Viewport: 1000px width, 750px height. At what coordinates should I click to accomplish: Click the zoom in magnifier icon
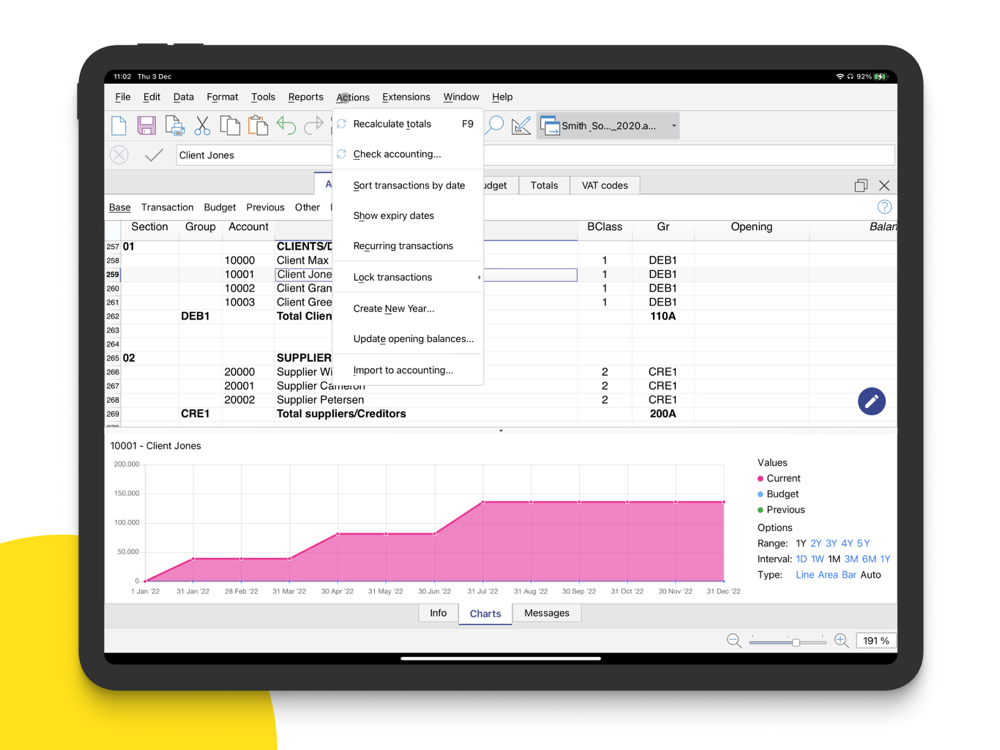(841, 640)
